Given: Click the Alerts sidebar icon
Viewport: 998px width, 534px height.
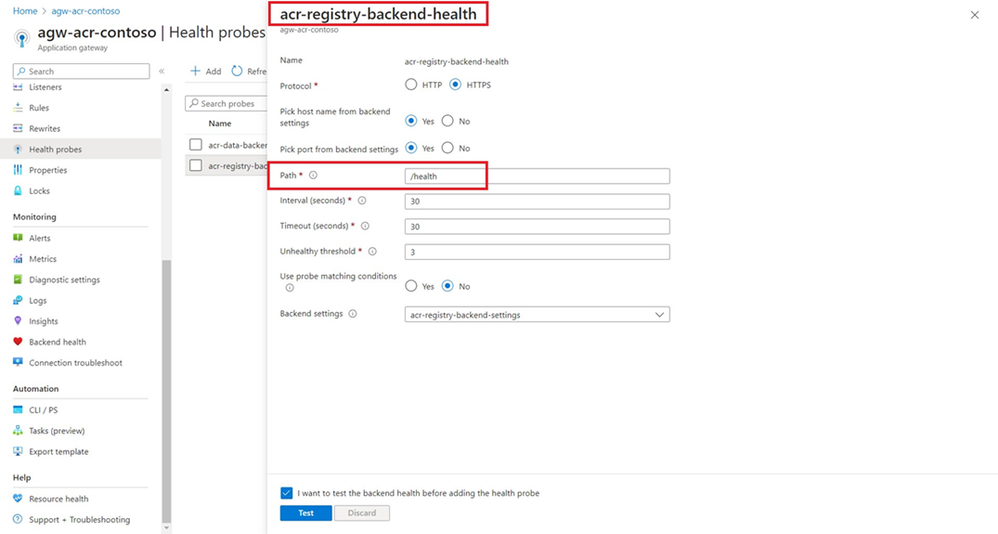Looking at the screenshot, I should click(18, 238).
